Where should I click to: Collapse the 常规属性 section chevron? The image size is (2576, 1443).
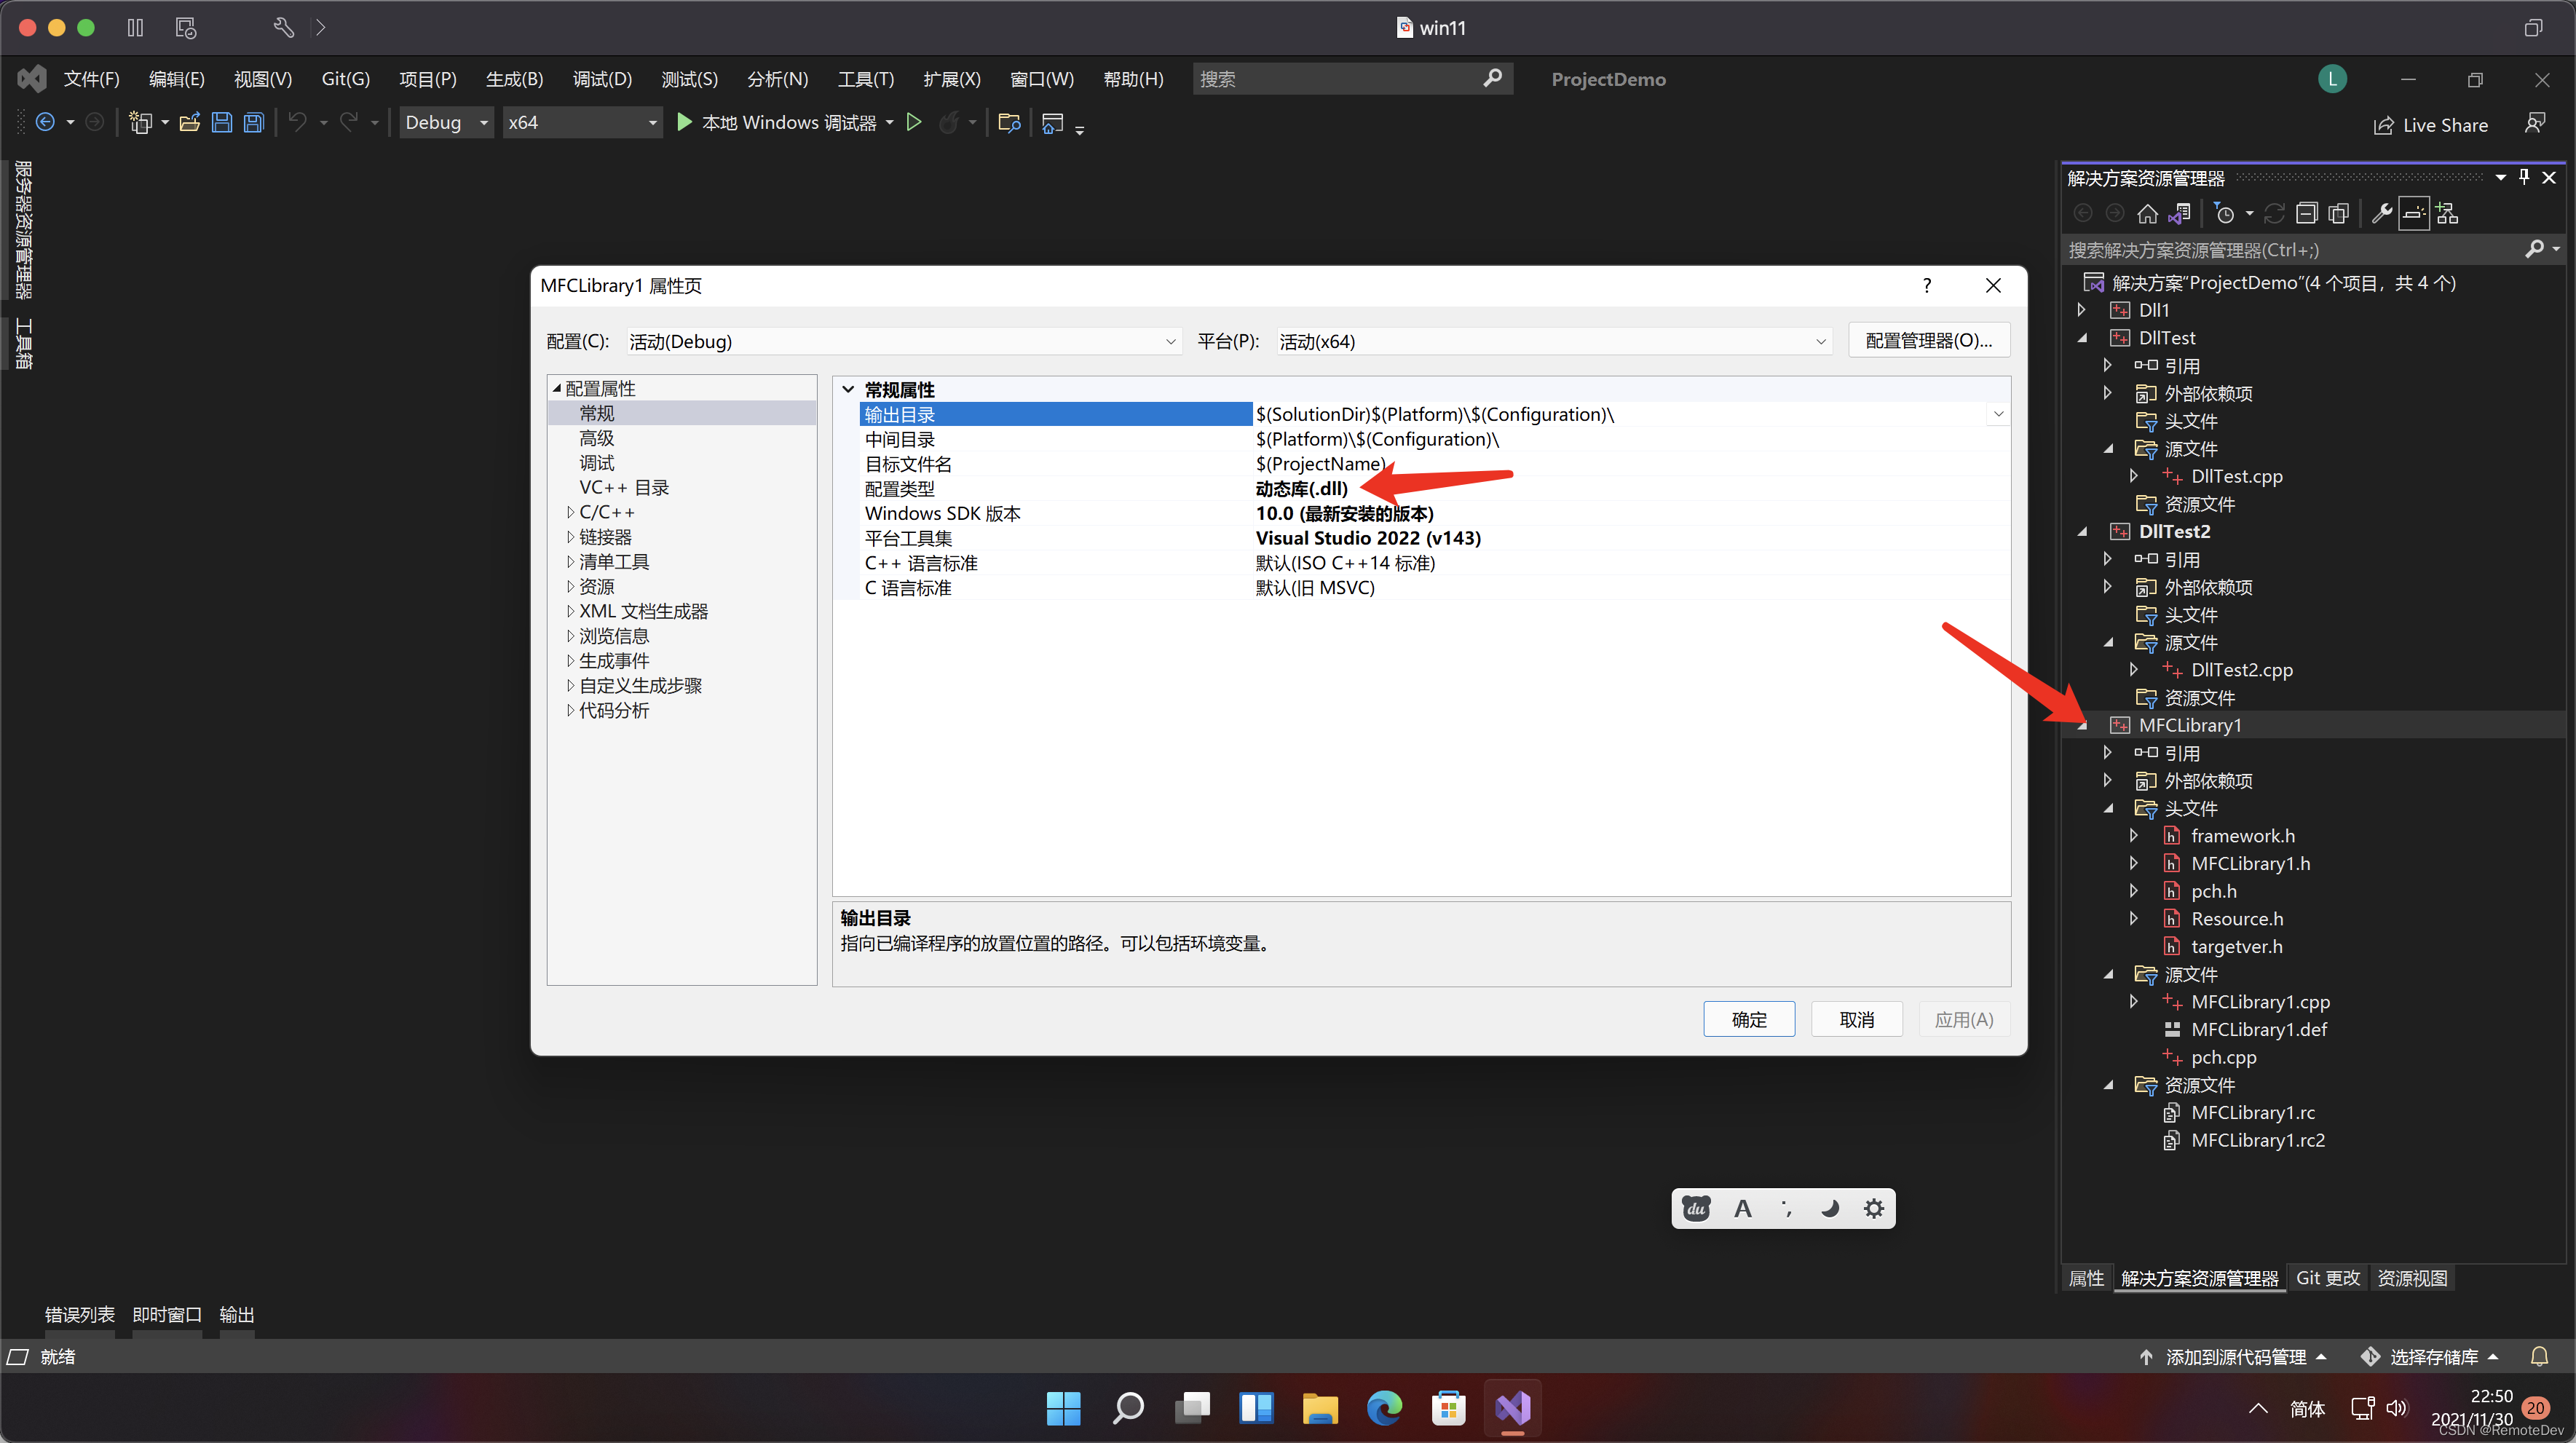coord(848,389)
